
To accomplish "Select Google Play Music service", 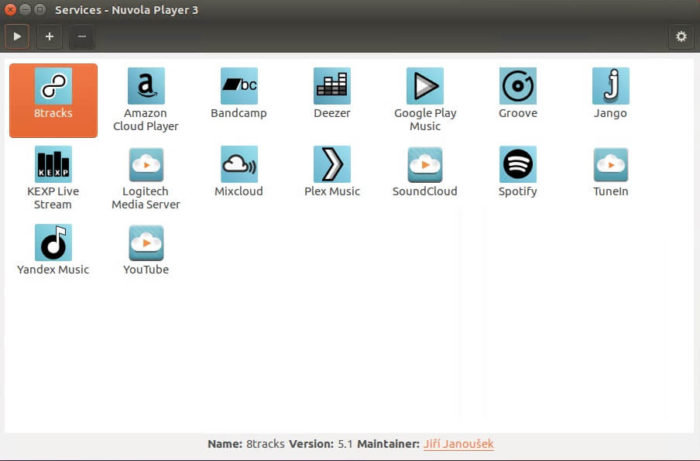I will point(425,86).
